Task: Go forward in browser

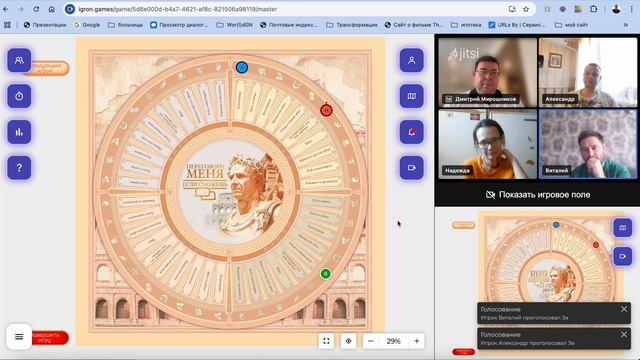Action: [x=21, y=9]
